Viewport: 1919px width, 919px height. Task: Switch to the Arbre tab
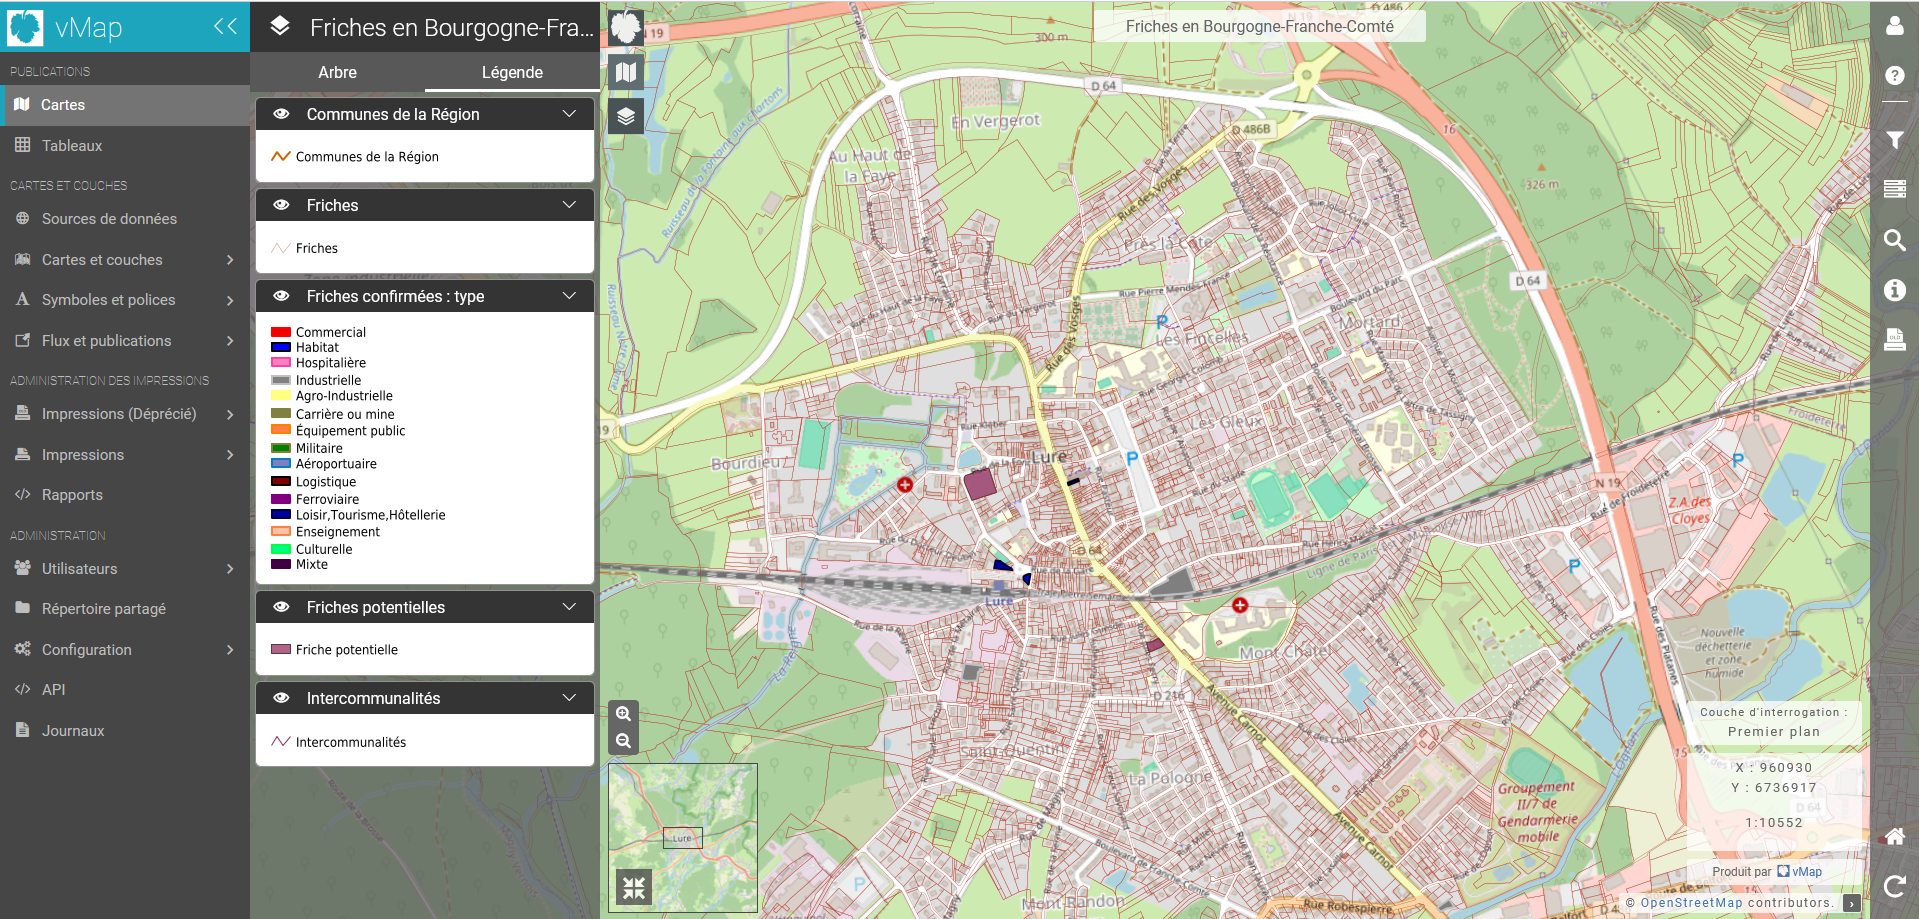click(x=337, y=72)
